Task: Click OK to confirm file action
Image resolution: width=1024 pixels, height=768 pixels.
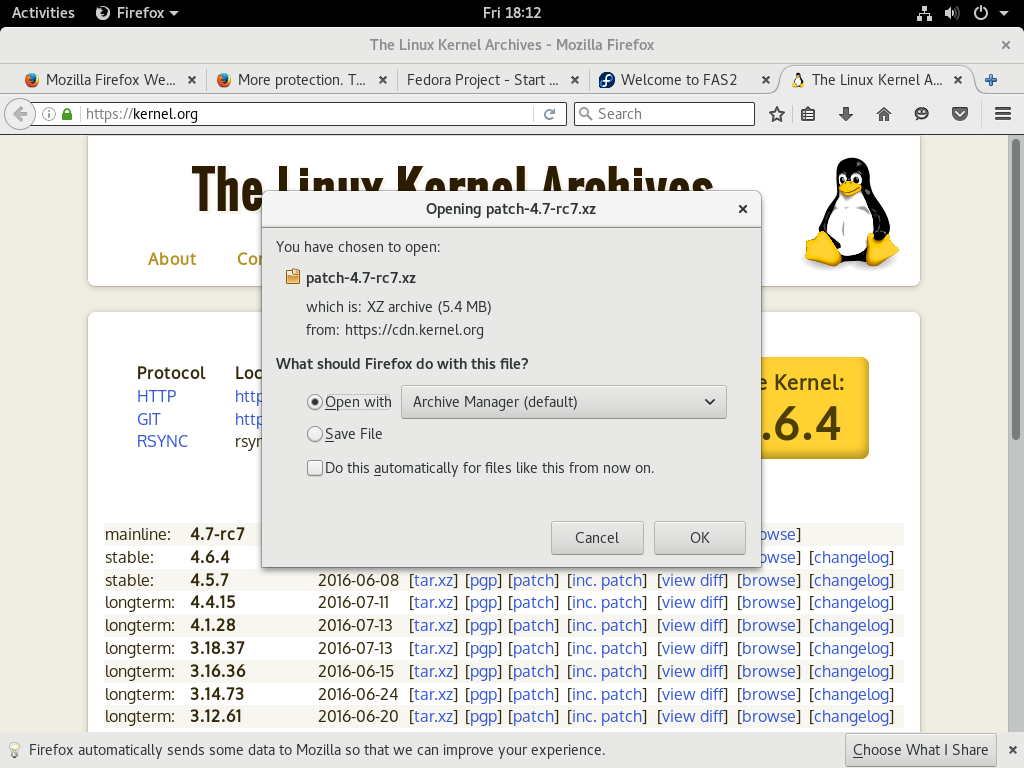Action: [699, 538]
